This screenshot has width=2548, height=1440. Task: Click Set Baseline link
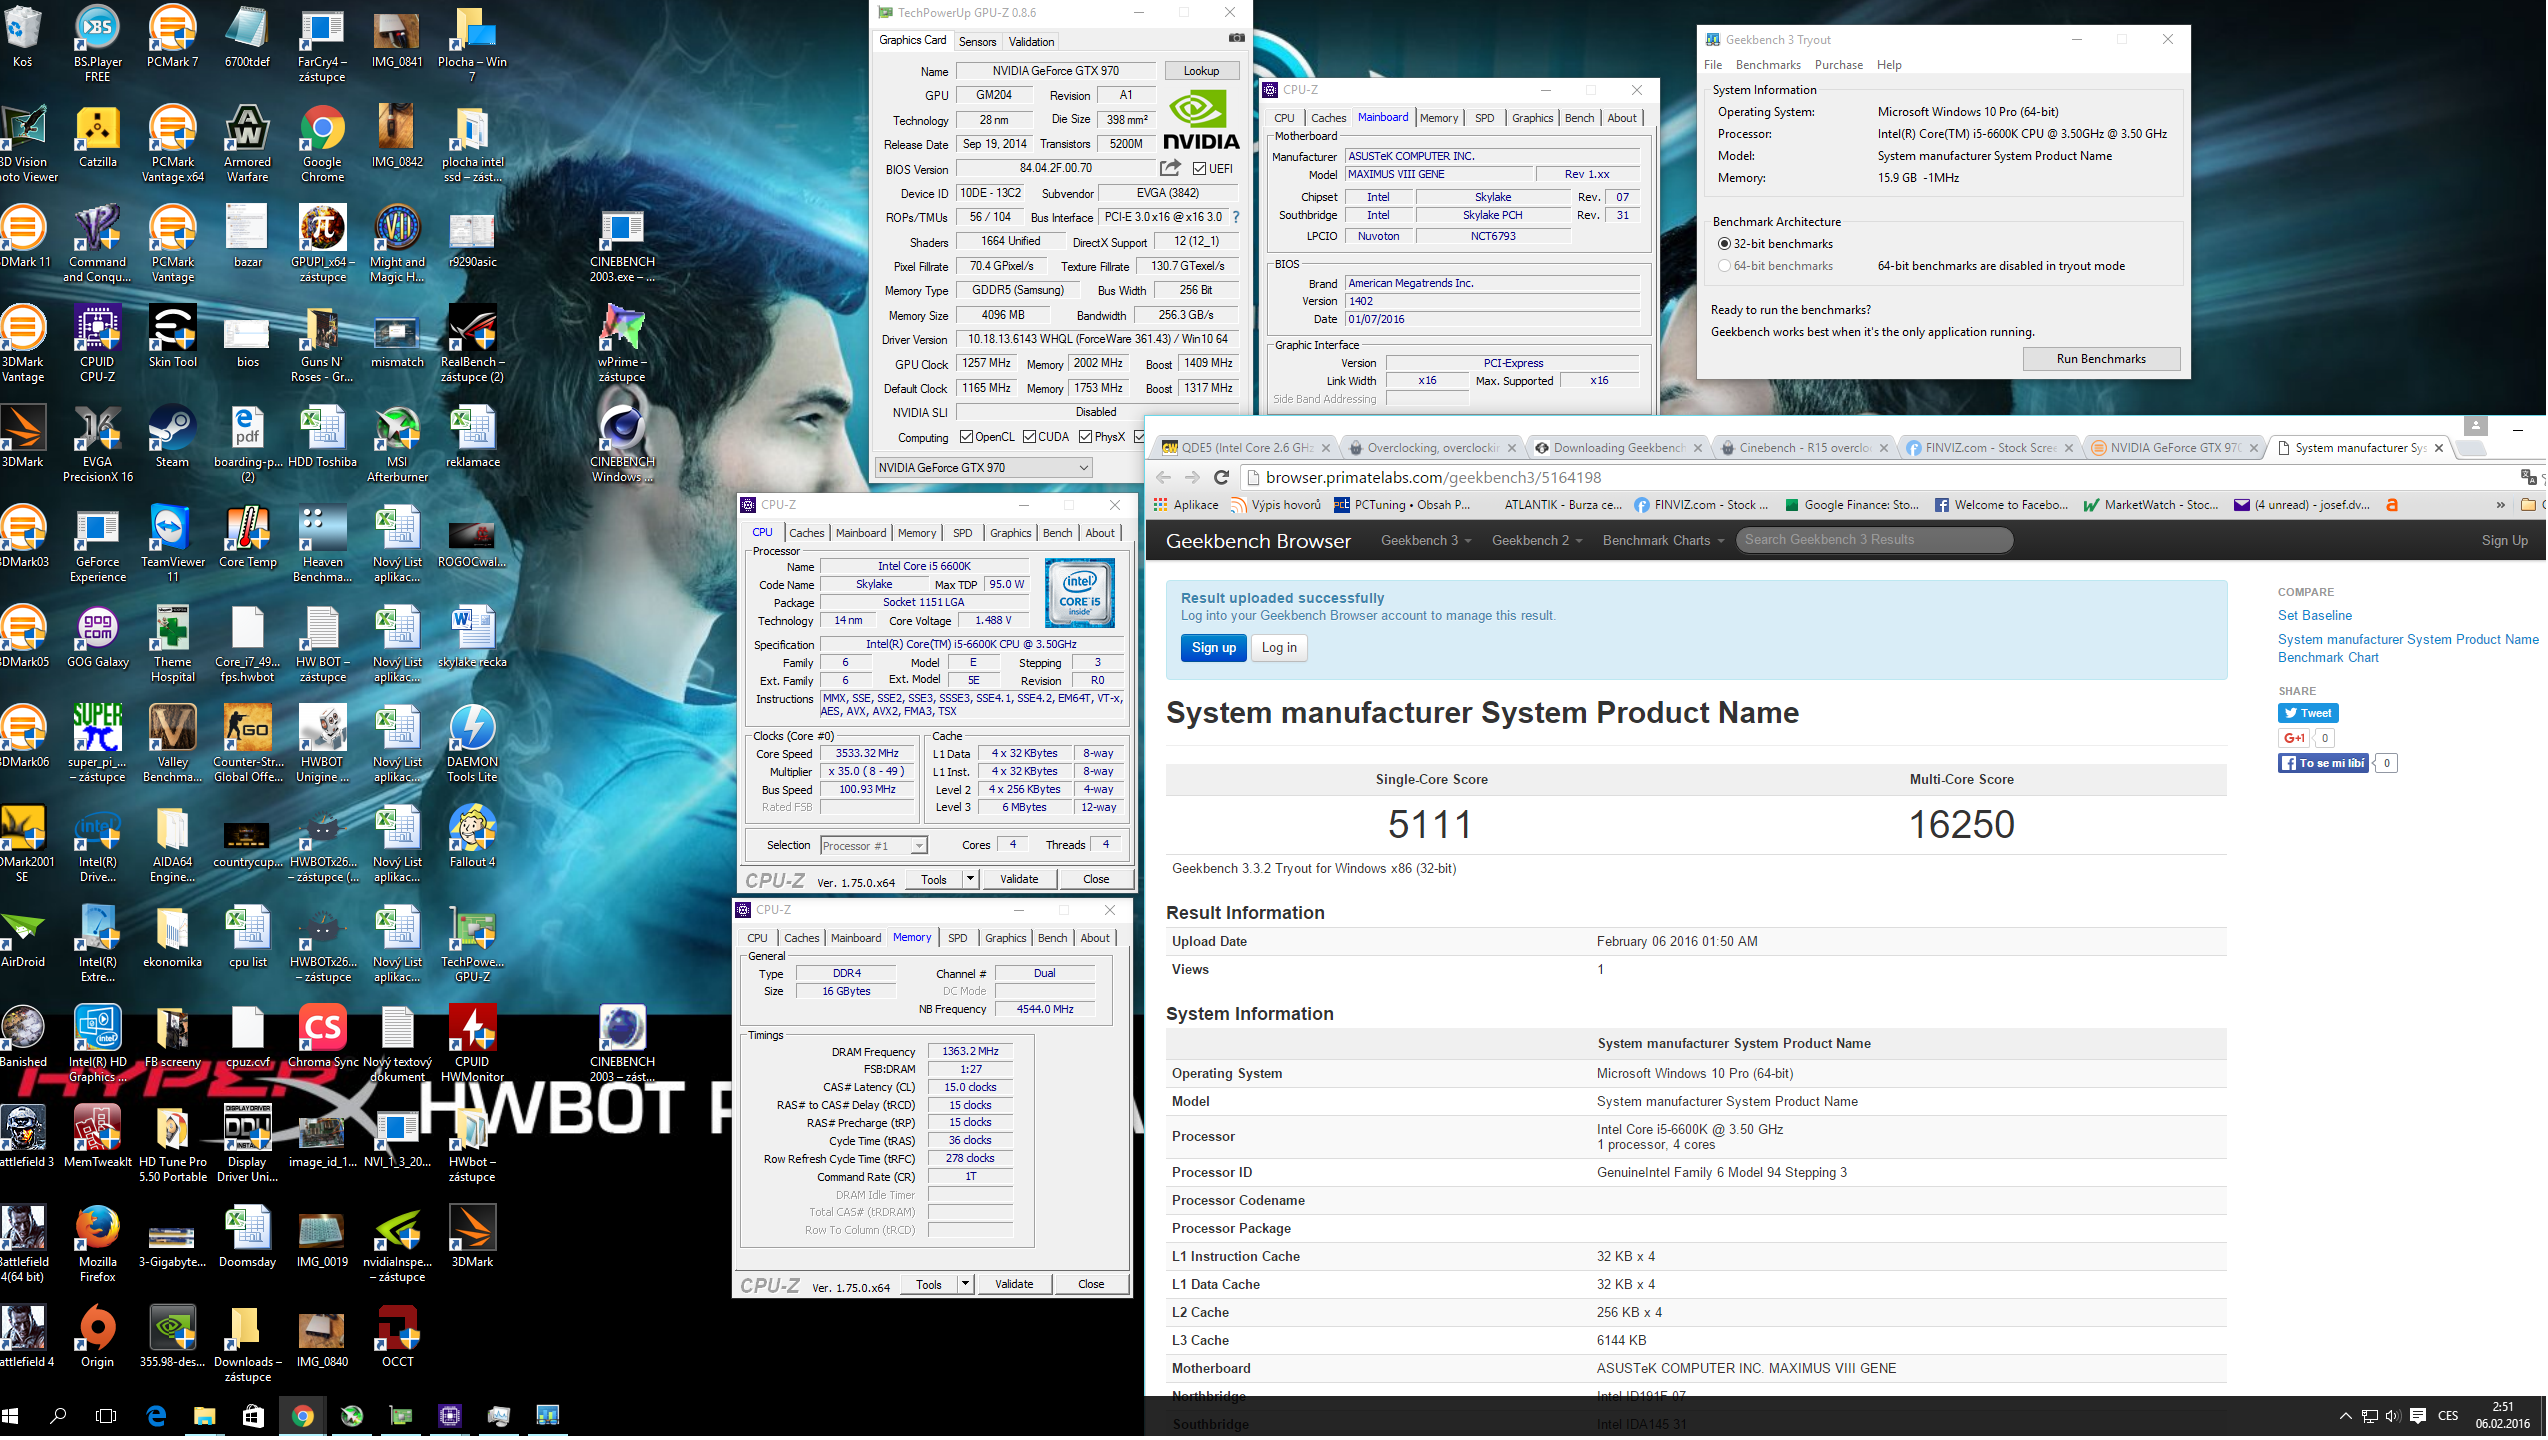pos(2314,616)
